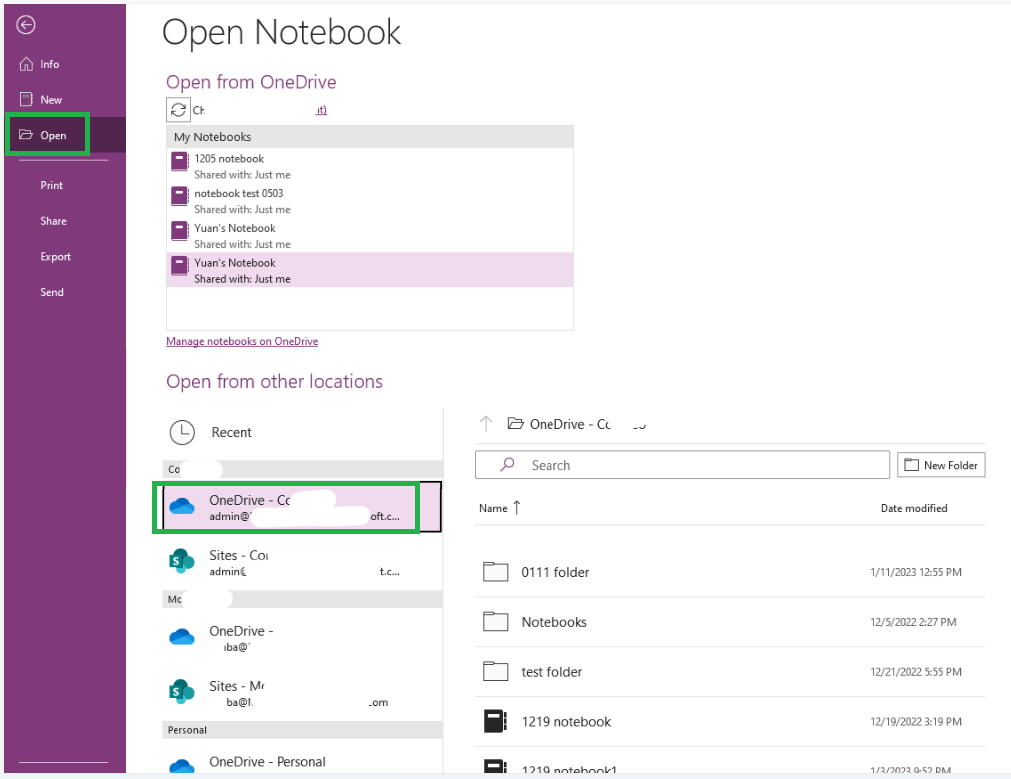Open the Info page
This screenshot has width=1011, height=779.
(x=64, y=64)
